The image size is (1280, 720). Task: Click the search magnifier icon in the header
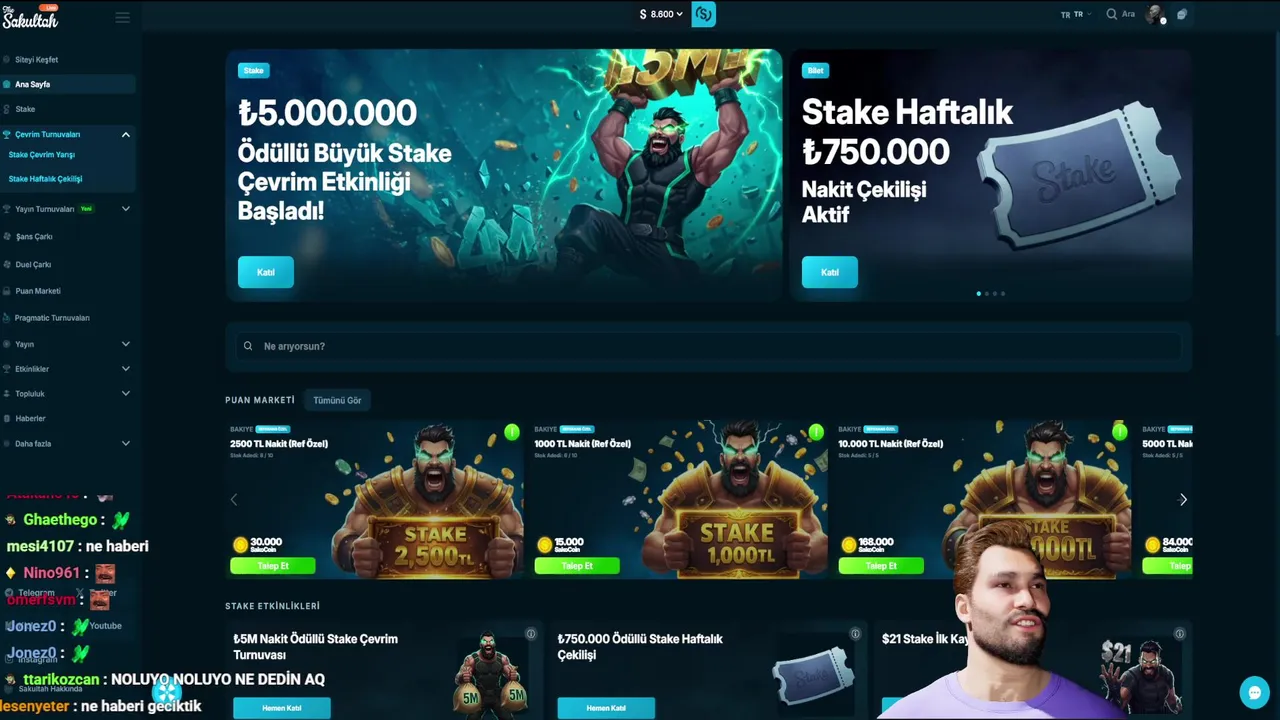coord(1111,15)
